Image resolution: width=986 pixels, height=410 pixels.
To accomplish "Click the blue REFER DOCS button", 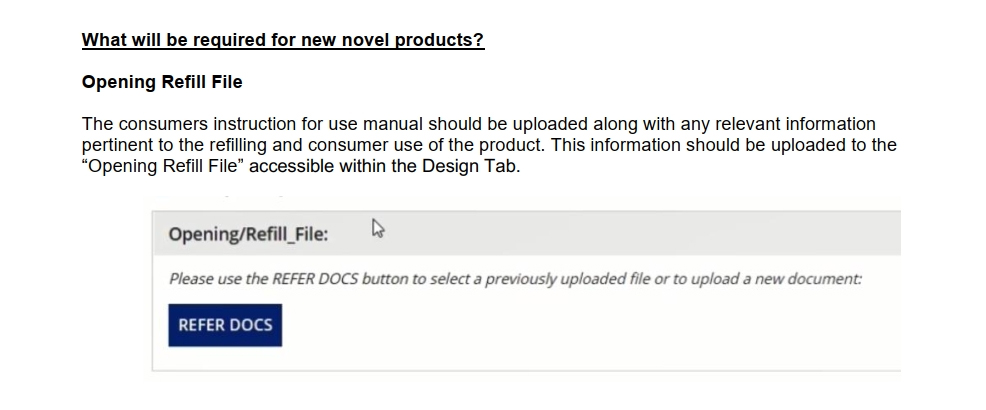I will tap(225, 325).
